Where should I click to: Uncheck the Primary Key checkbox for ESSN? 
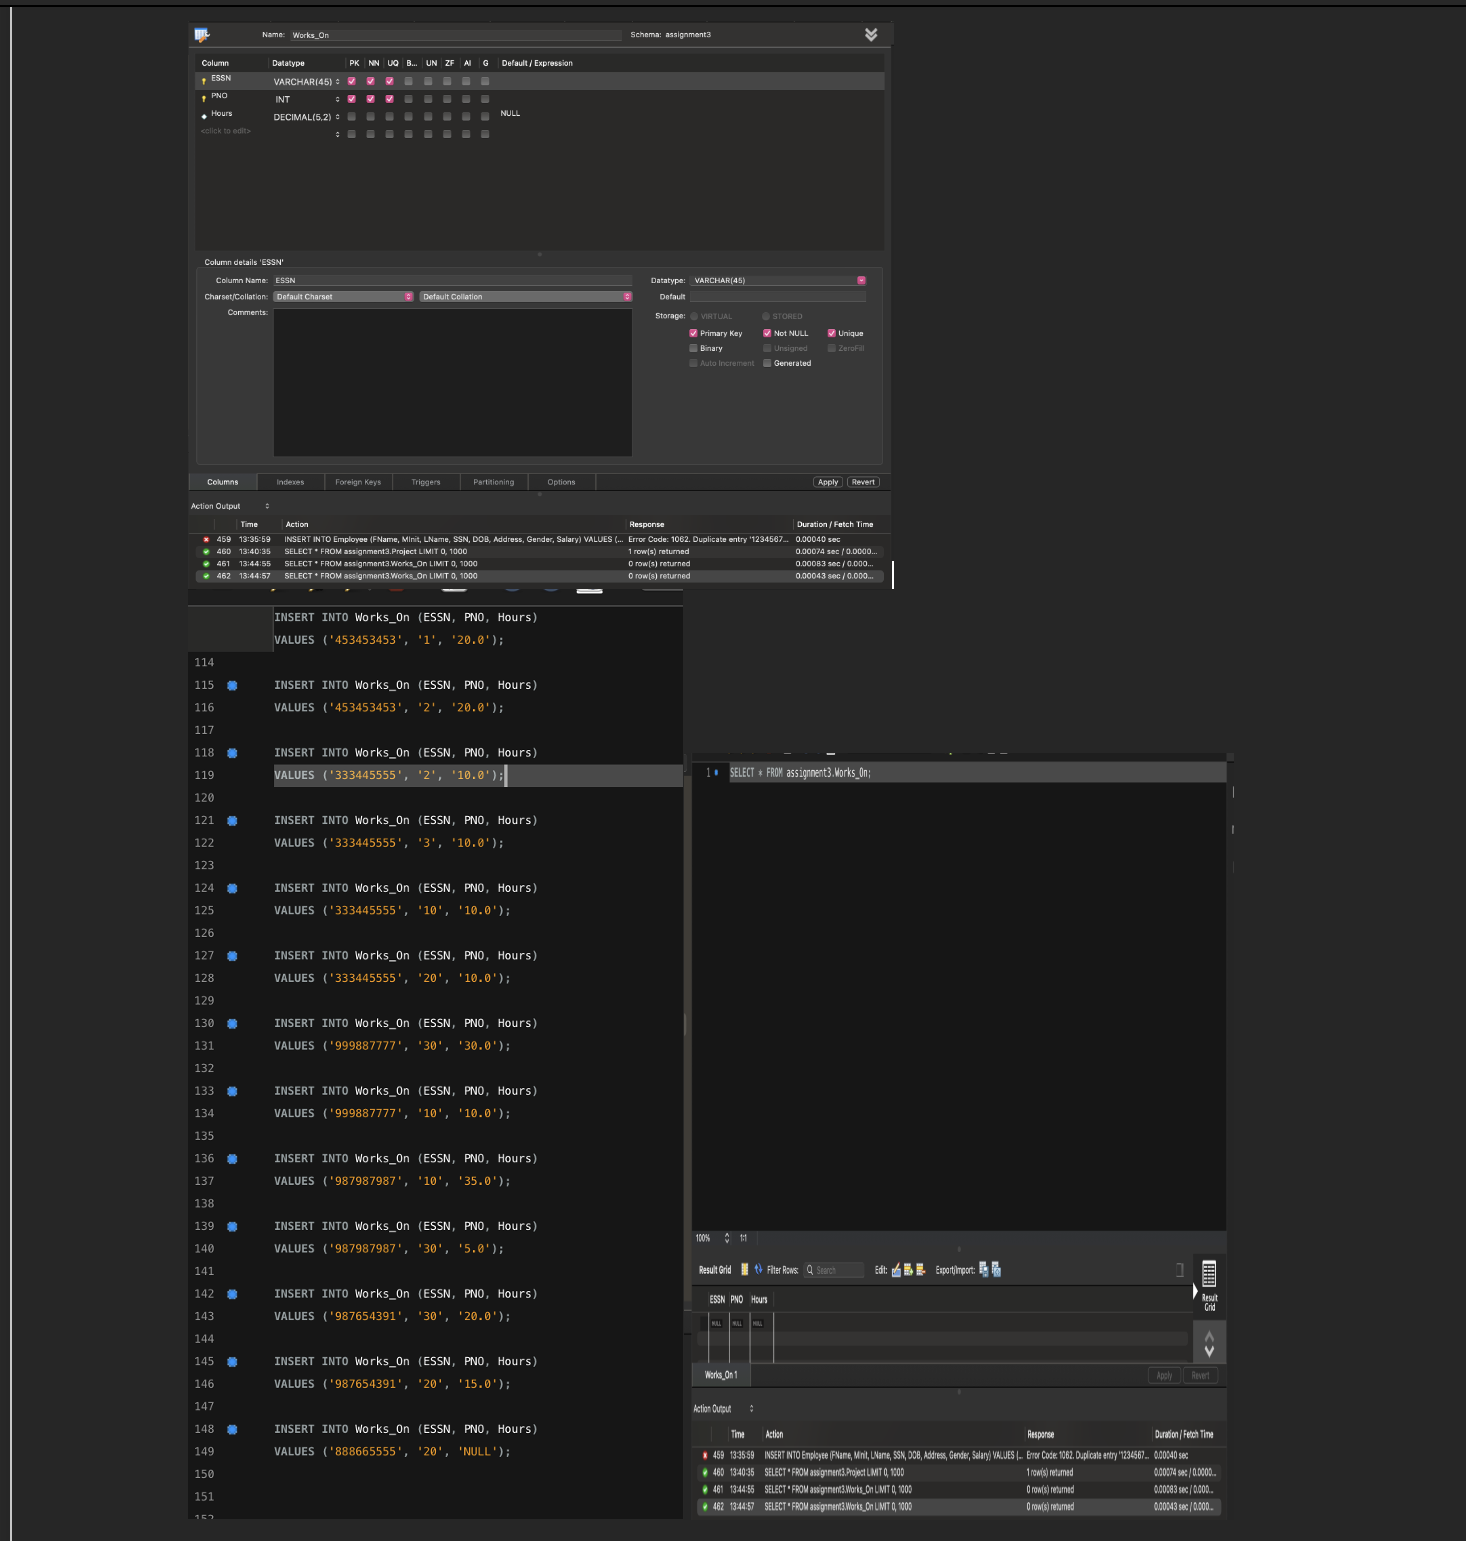pos(693,333)
